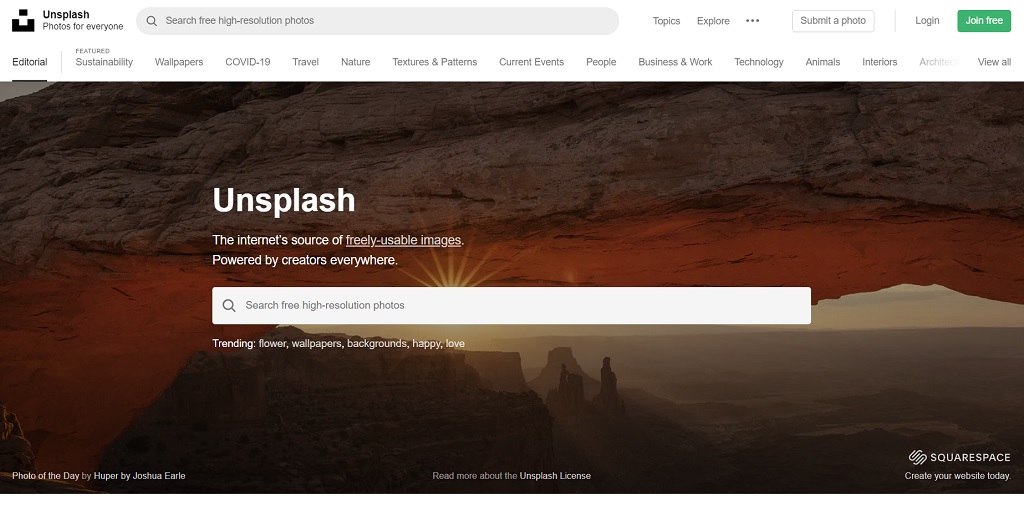Open the Sustainability topic

[104, 62]
